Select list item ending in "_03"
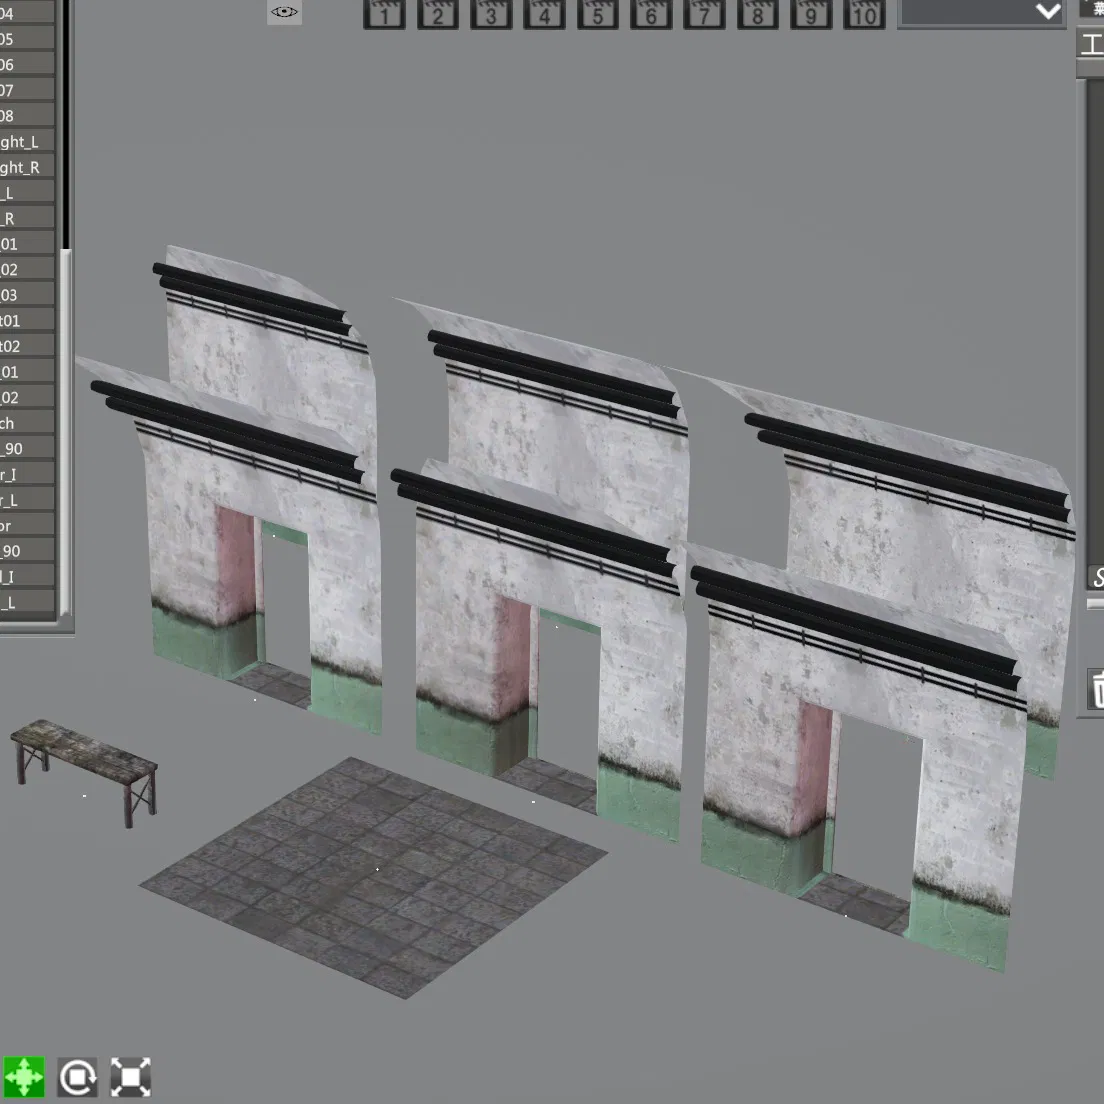1104x1104 pixels. (27, 295)
